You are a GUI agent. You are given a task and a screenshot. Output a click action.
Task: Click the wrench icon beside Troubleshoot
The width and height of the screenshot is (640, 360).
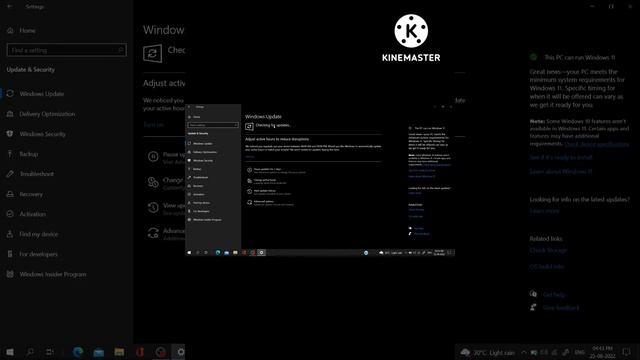tap(10, 174)
